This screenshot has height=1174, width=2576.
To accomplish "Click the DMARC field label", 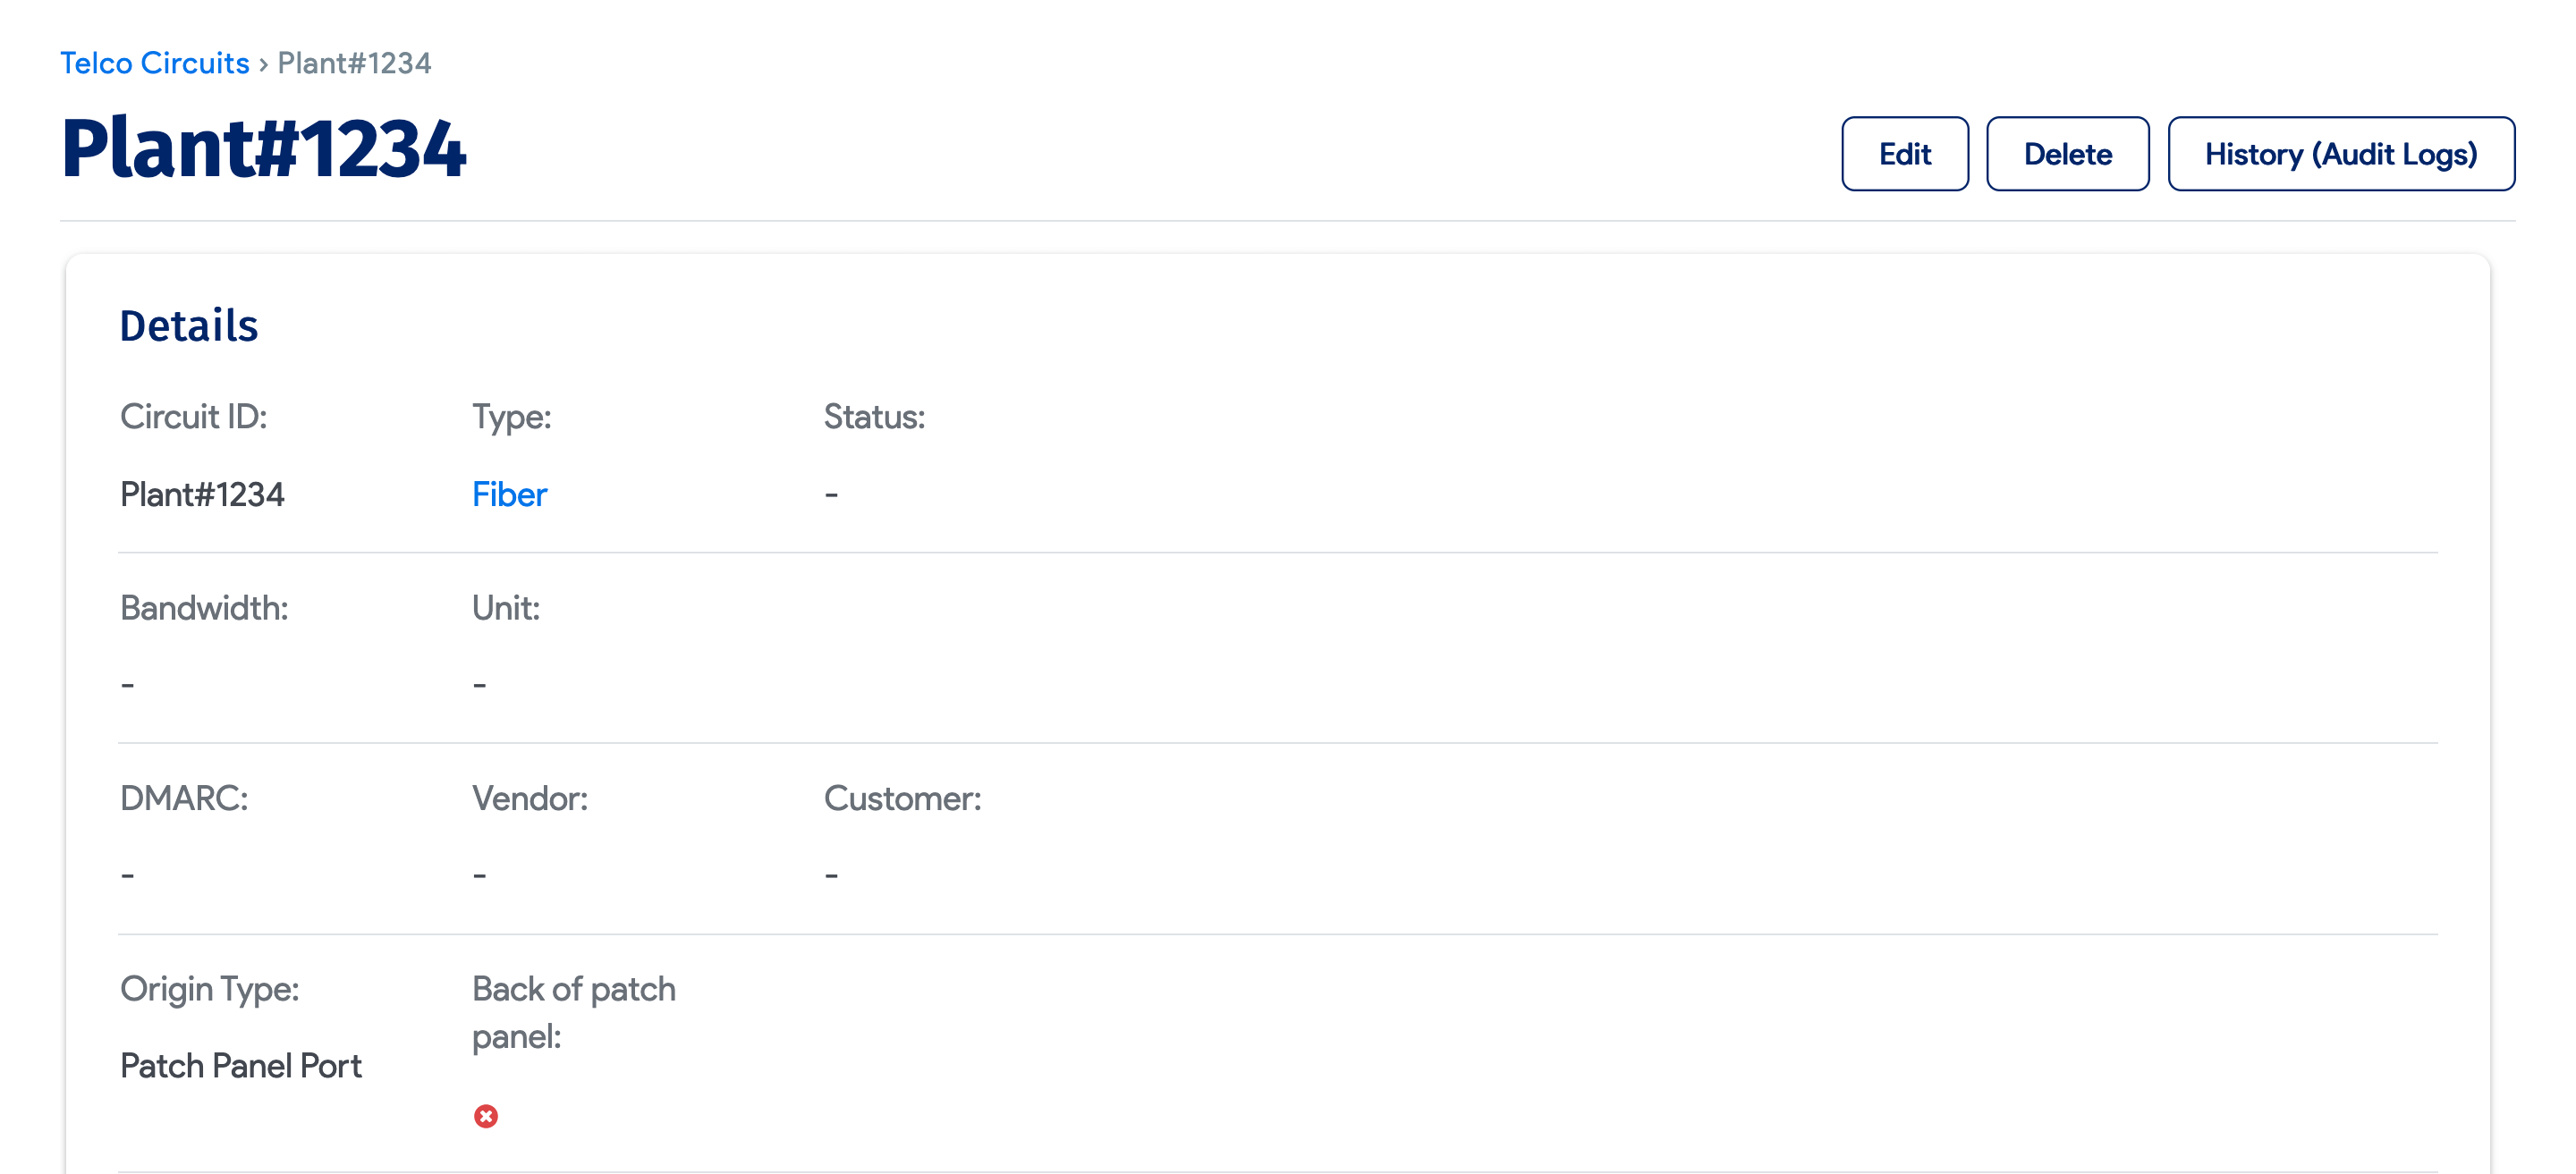I will (184, 798).
